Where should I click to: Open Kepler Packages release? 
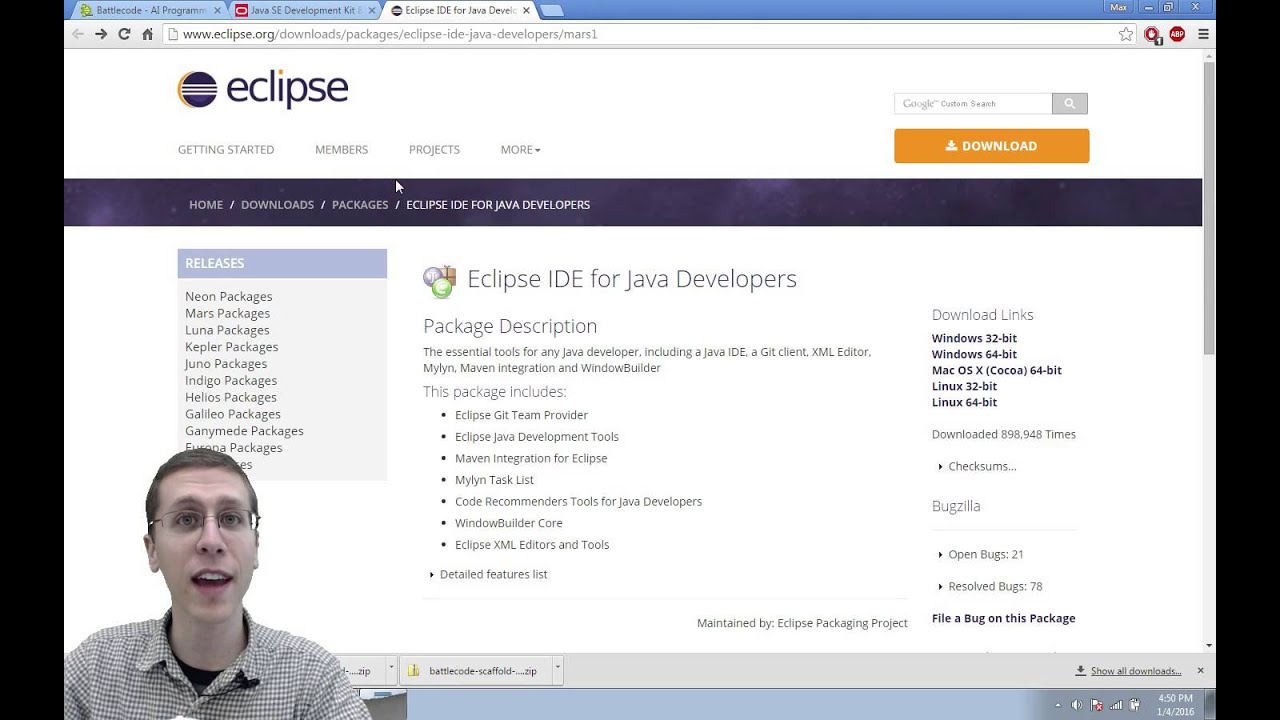pos(231,347)
